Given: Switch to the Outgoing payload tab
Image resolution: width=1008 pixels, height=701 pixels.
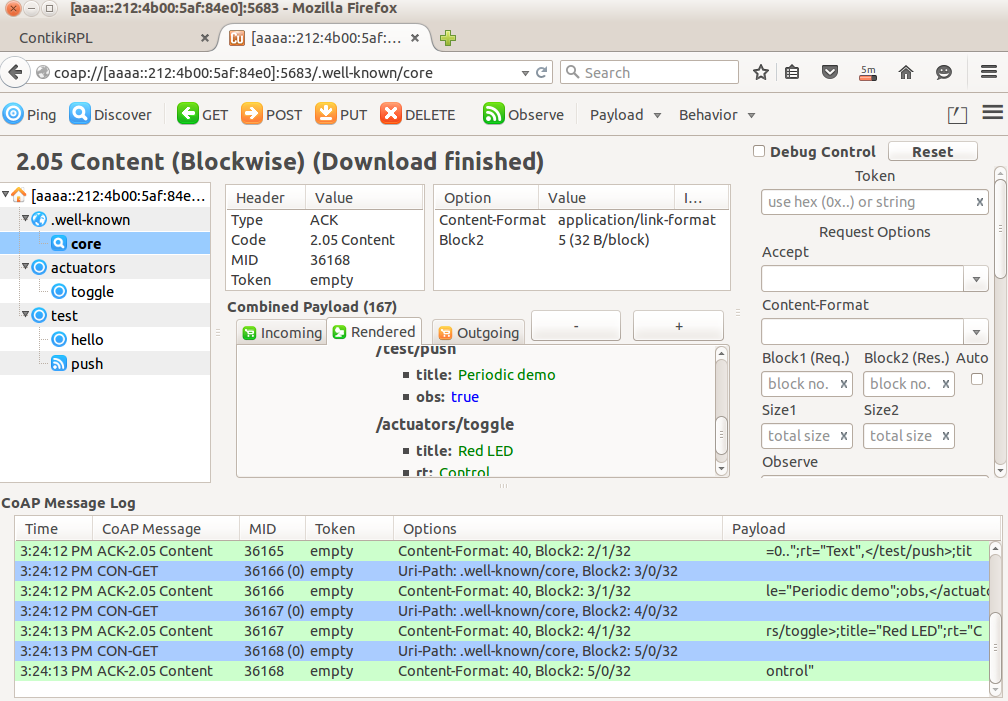Looking at the screenshot, I should (x=478, y=333).
